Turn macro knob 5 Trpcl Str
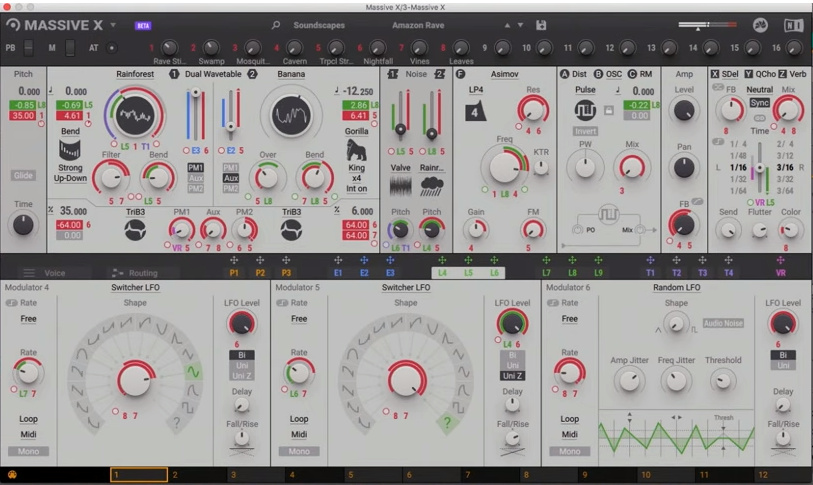The width and height of the screenshot is (813, 485). (x=335, y=48)
